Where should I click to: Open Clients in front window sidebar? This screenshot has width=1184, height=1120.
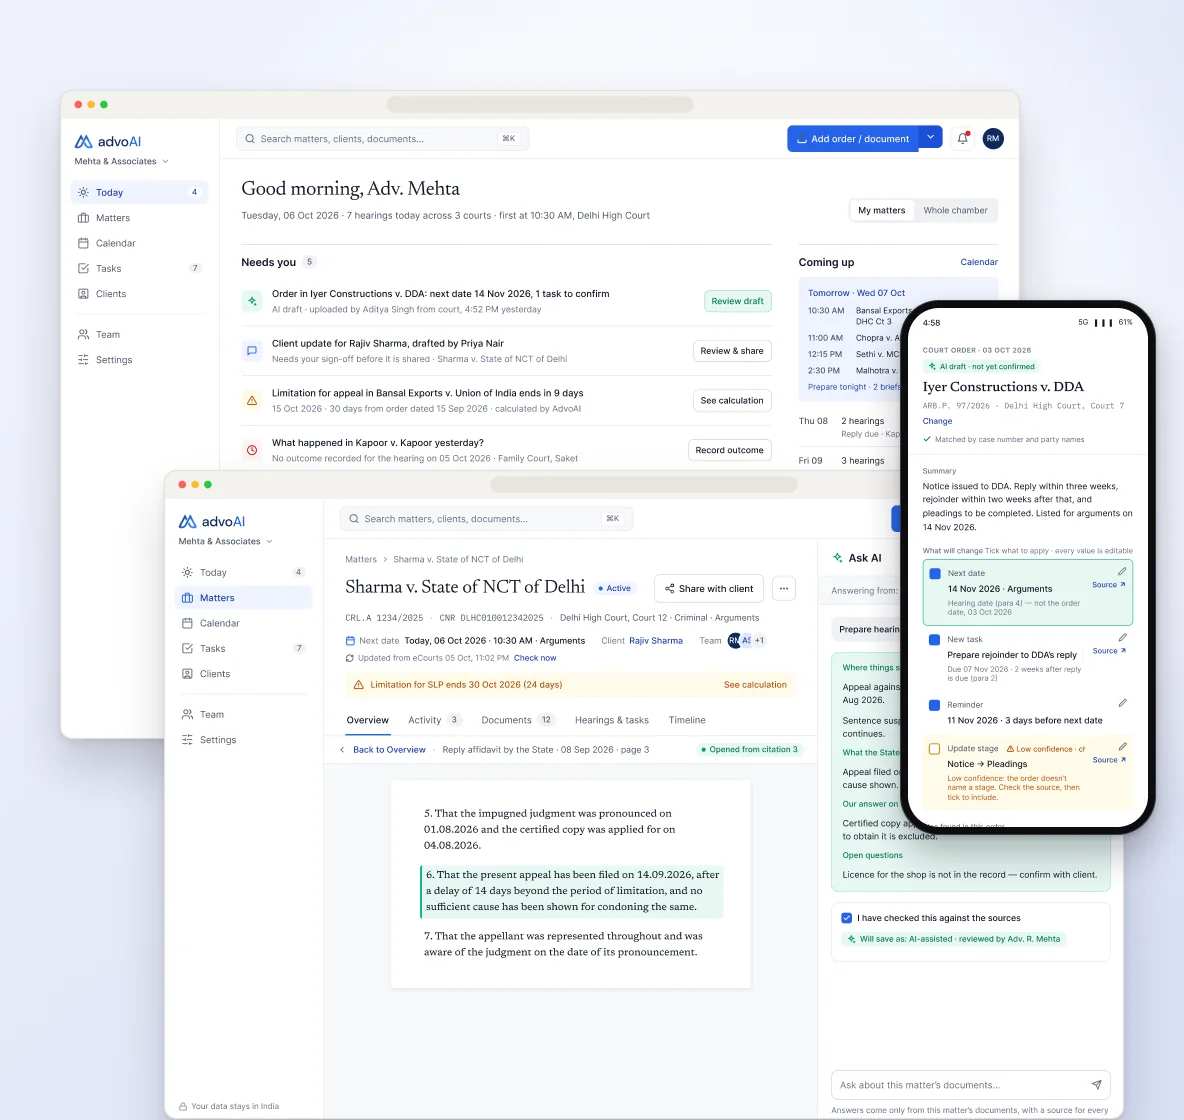click(243, 674)
